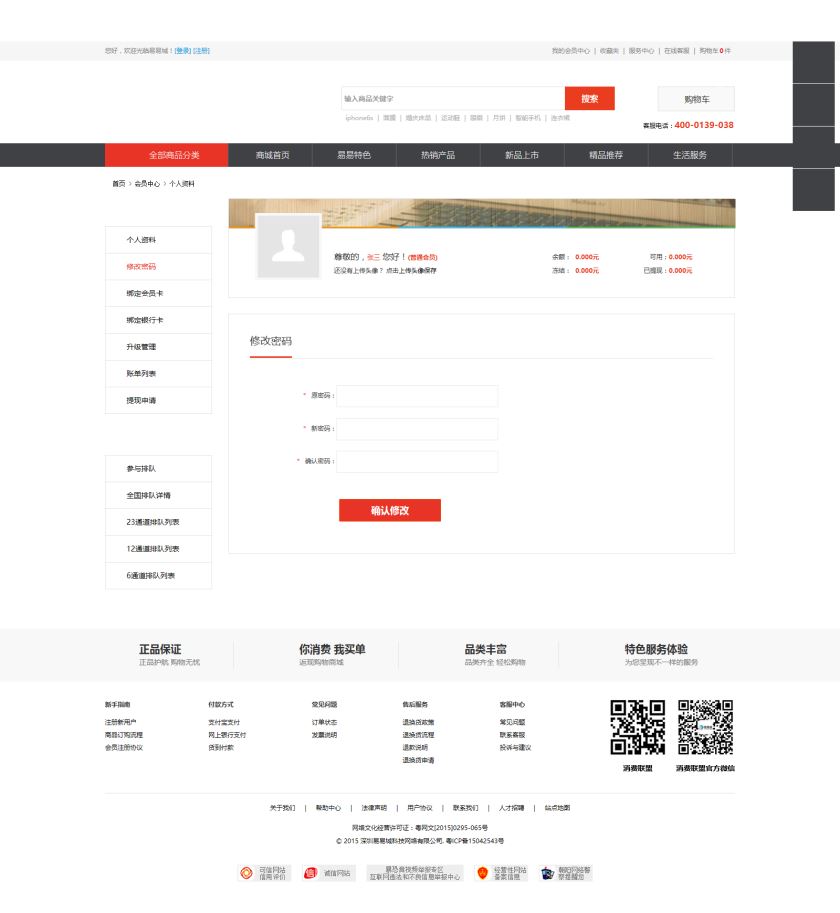This screenshot has width=840, height=913.
Task: Click the default user avatar image
Action: coord(288,246)
